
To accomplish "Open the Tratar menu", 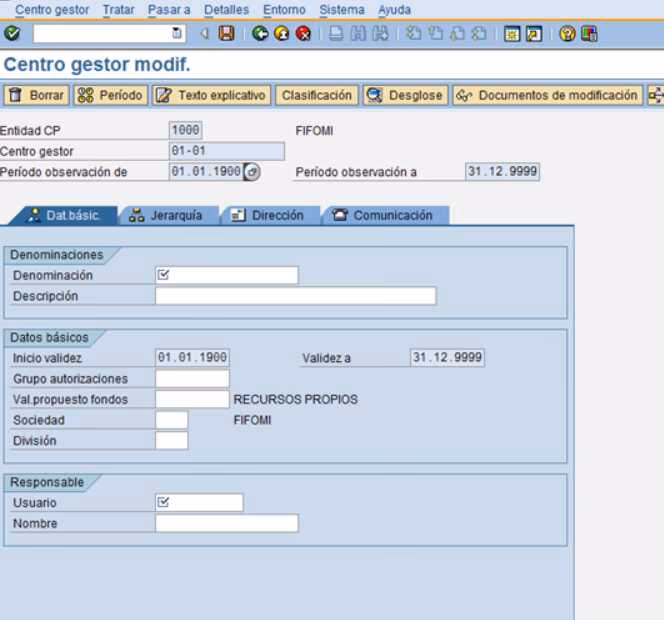I will (x=119, y=10).
